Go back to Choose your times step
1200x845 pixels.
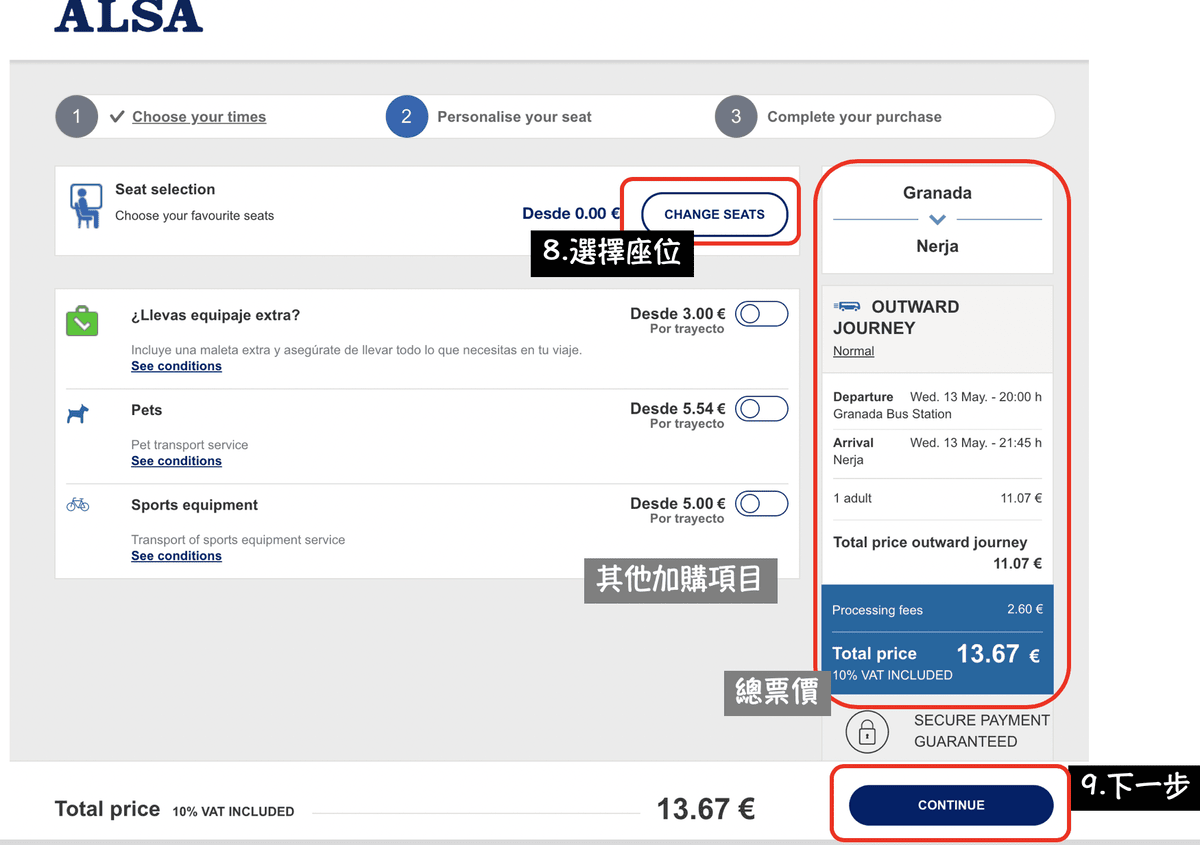click(x=199, y=117)
